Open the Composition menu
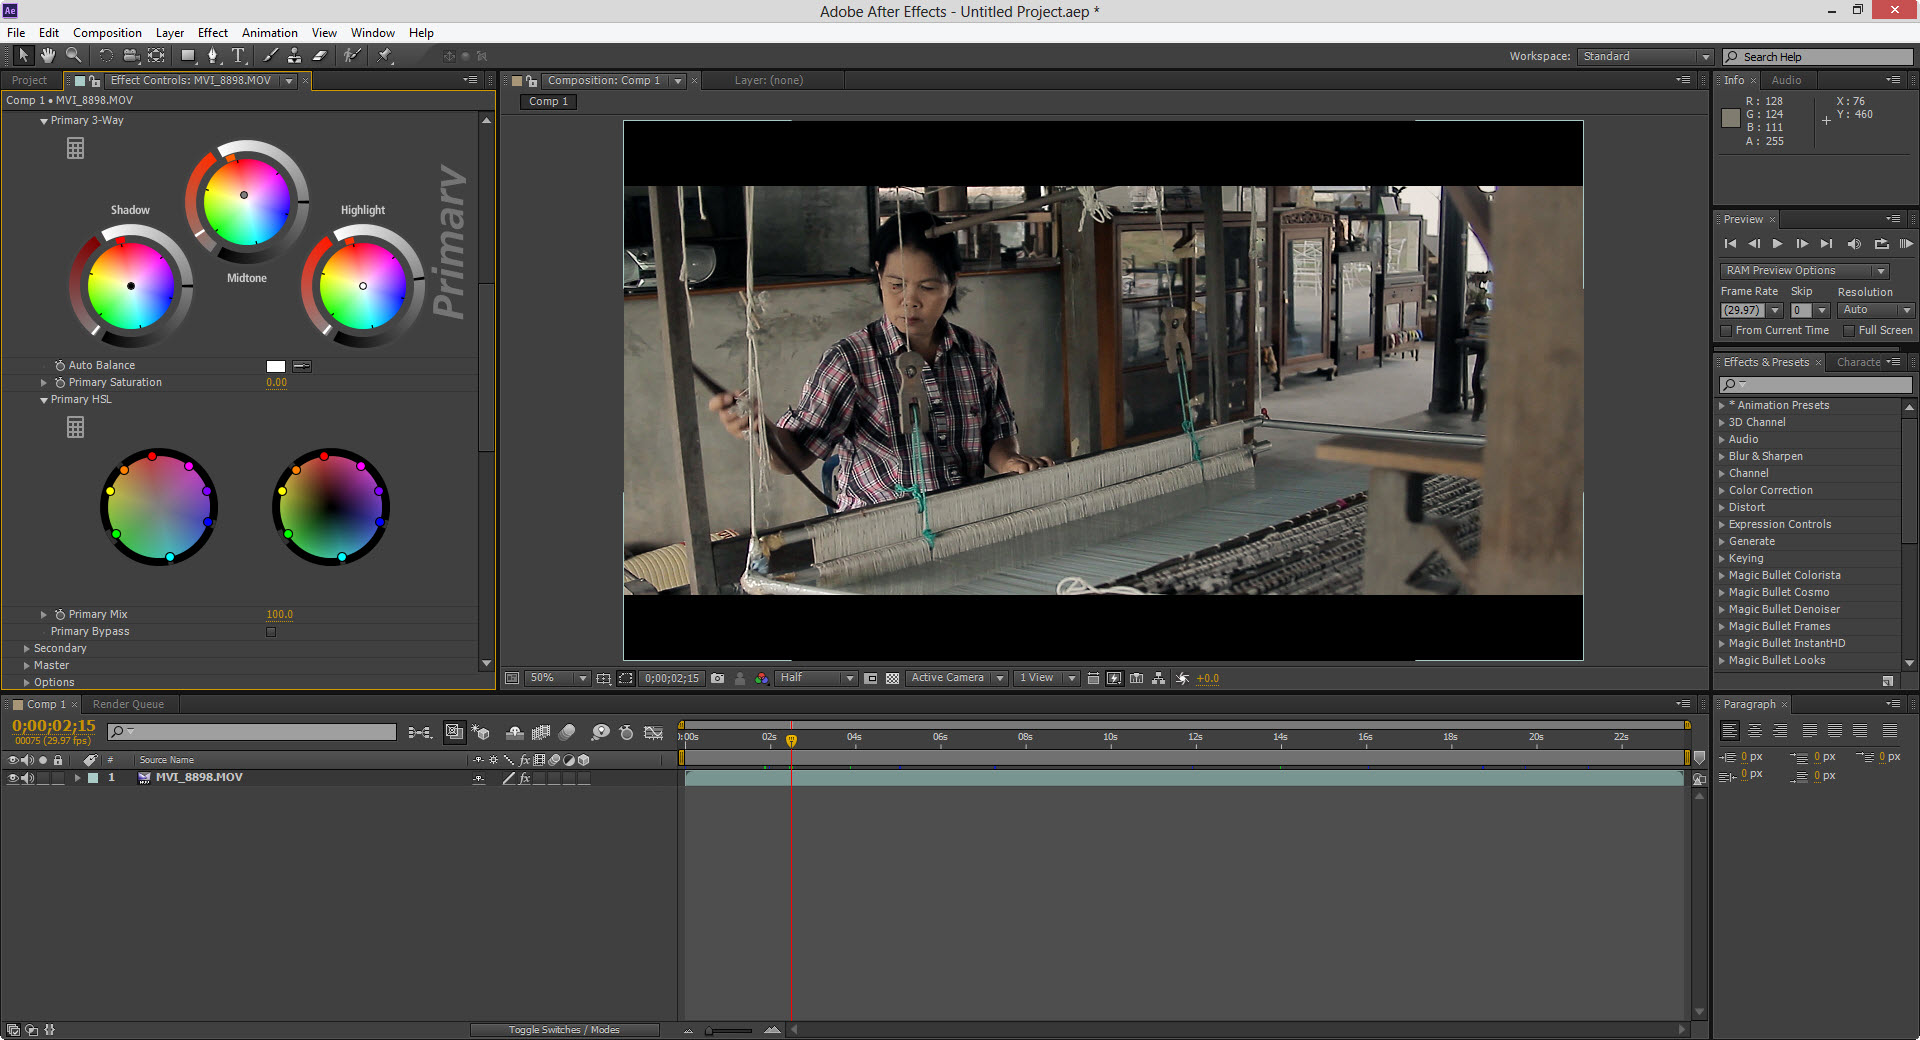The width and height of the screenshot is (1920, 1040). pos(107,33)
